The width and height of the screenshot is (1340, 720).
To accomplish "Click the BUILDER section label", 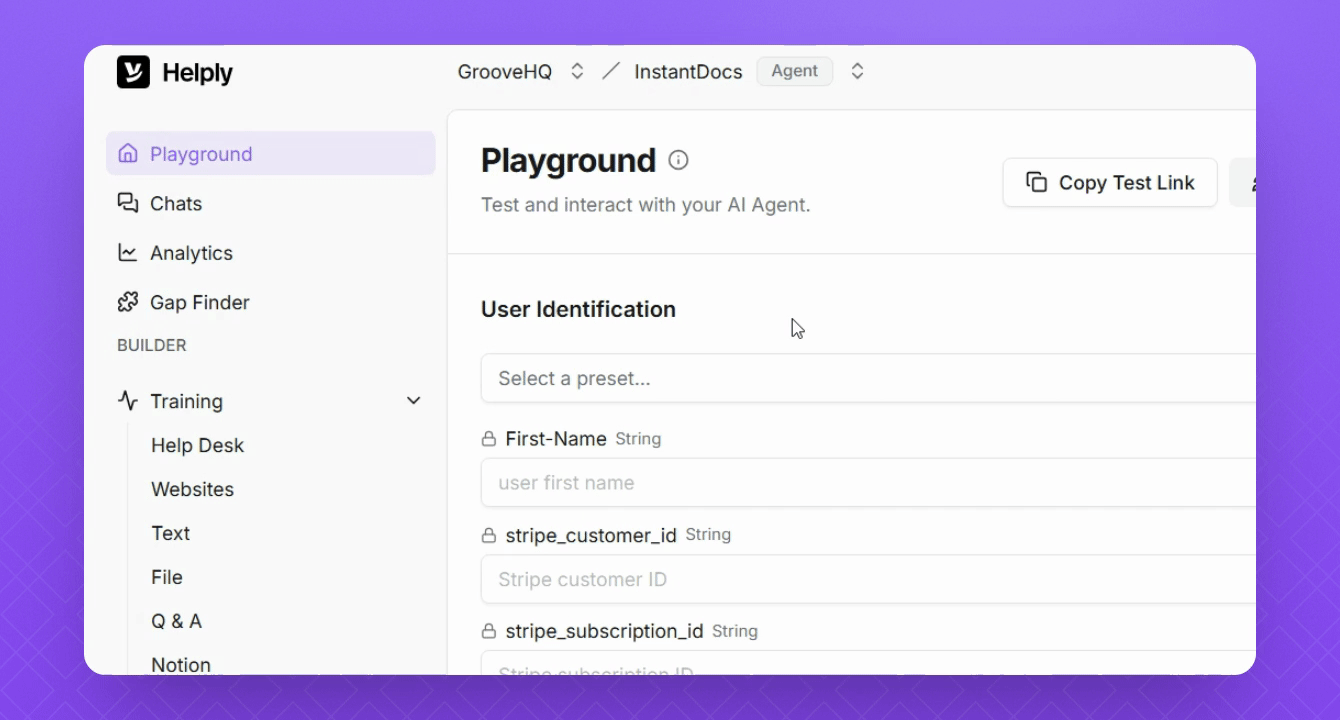I will point(152,345).
